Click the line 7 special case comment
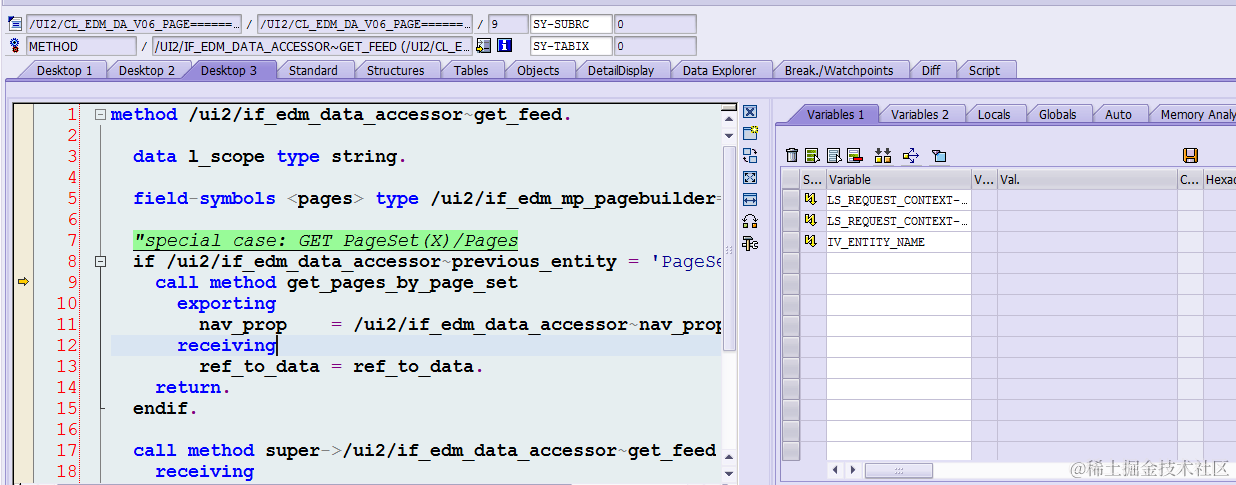 326,240
